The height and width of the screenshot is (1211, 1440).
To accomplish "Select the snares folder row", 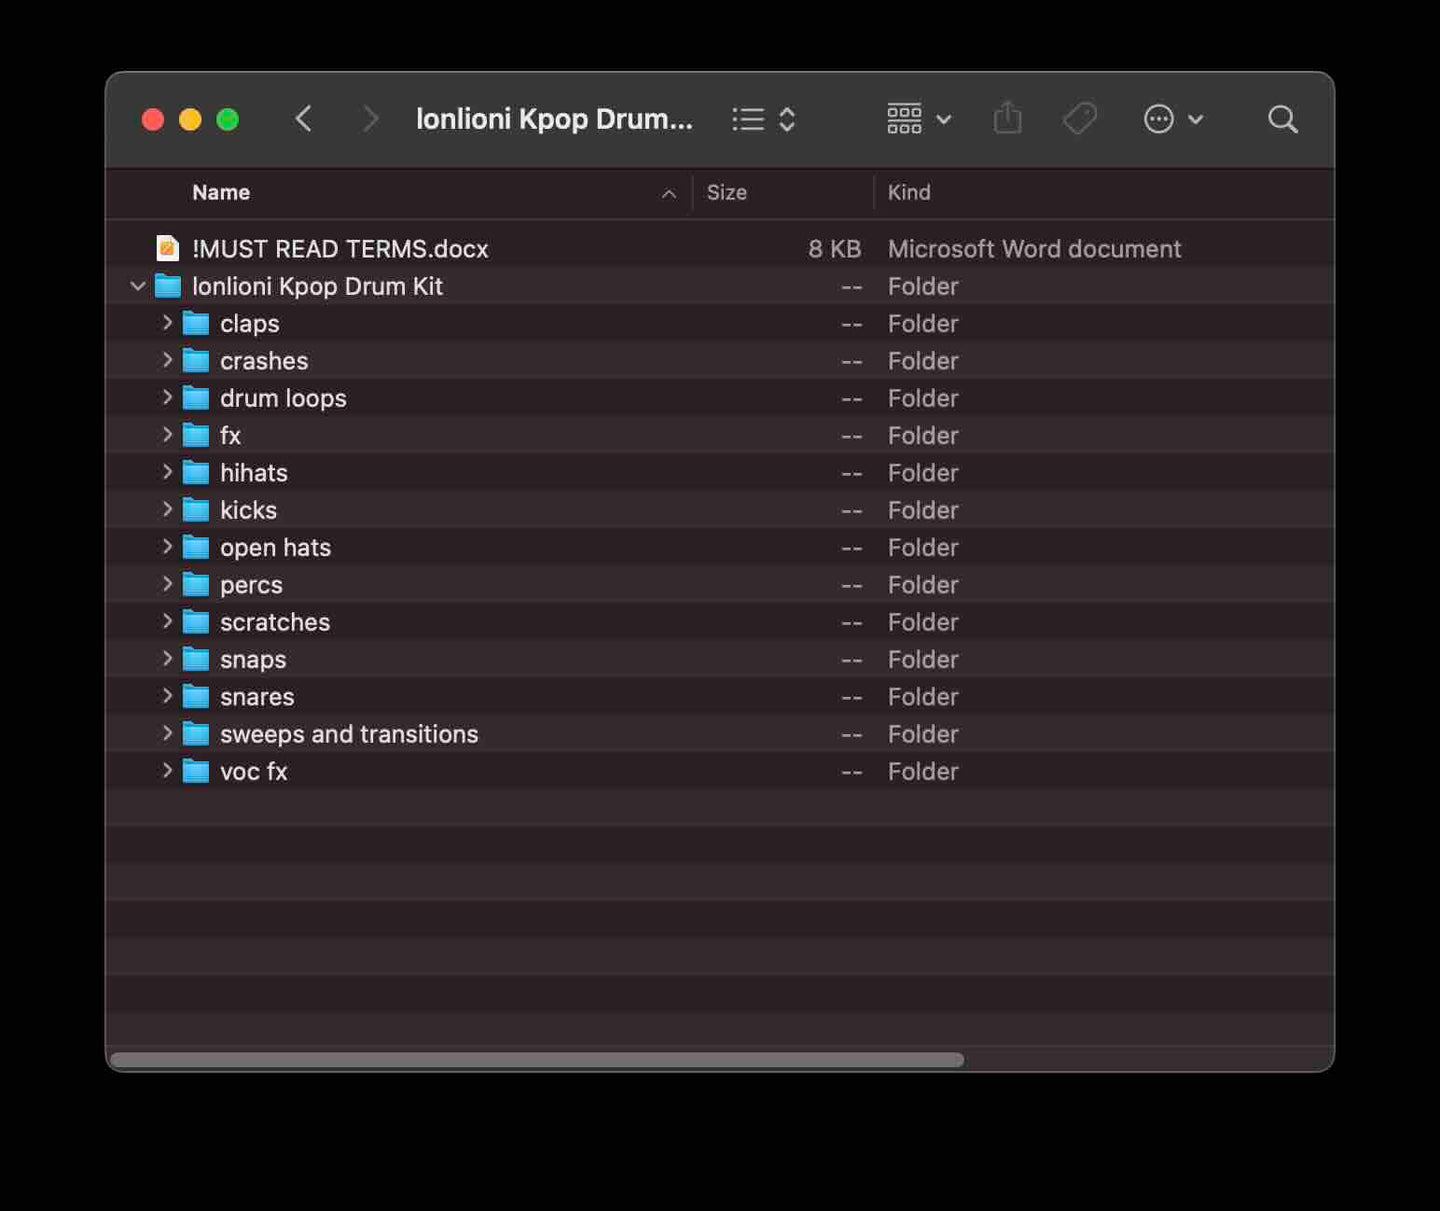I will click(257, 697).
